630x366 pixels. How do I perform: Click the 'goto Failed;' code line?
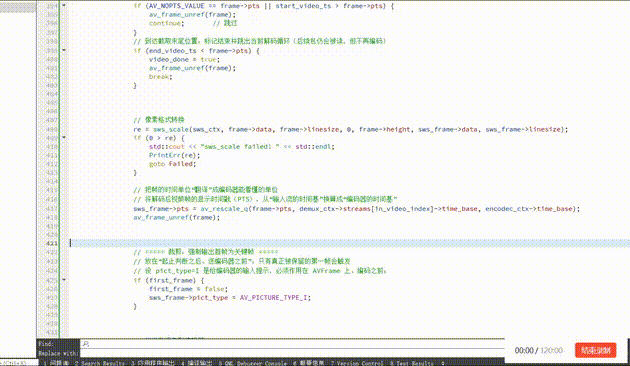tap(172, 164)
